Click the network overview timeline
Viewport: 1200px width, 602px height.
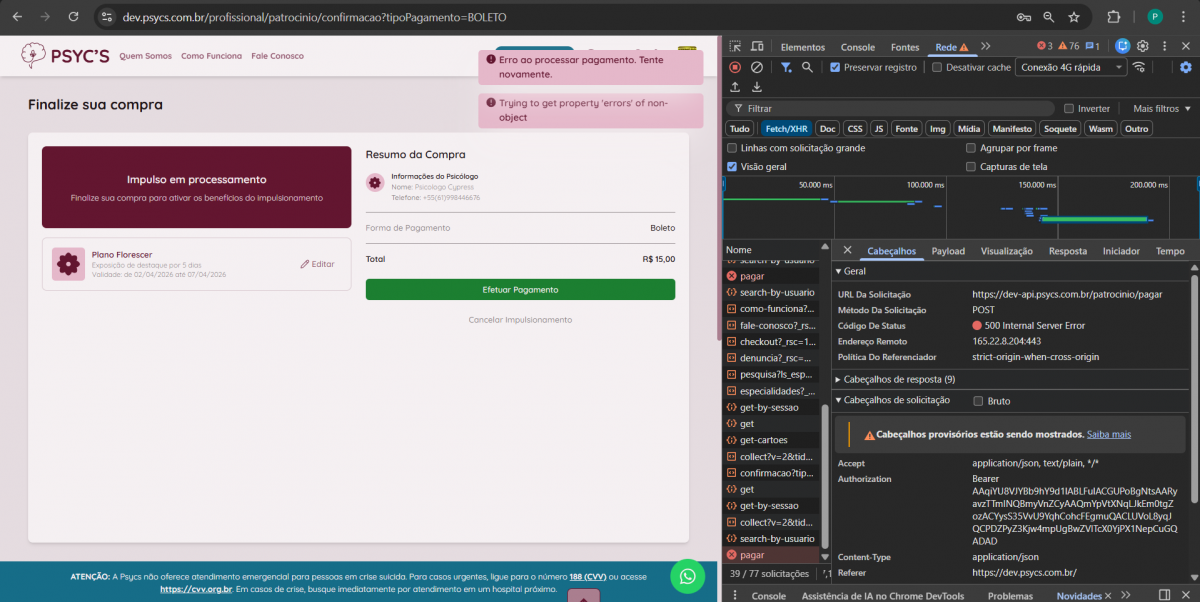tap(960, 205)
